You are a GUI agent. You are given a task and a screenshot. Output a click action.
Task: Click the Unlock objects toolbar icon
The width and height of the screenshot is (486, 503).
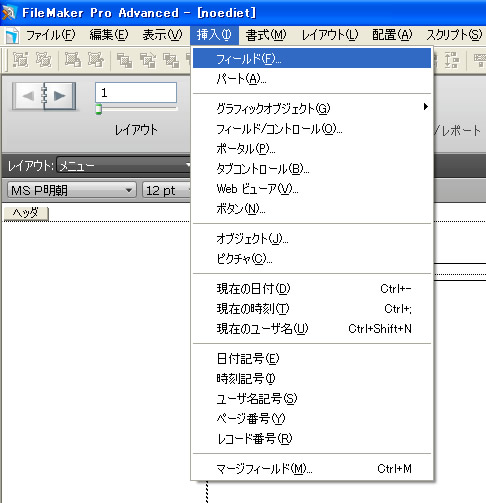coord(96,60)
